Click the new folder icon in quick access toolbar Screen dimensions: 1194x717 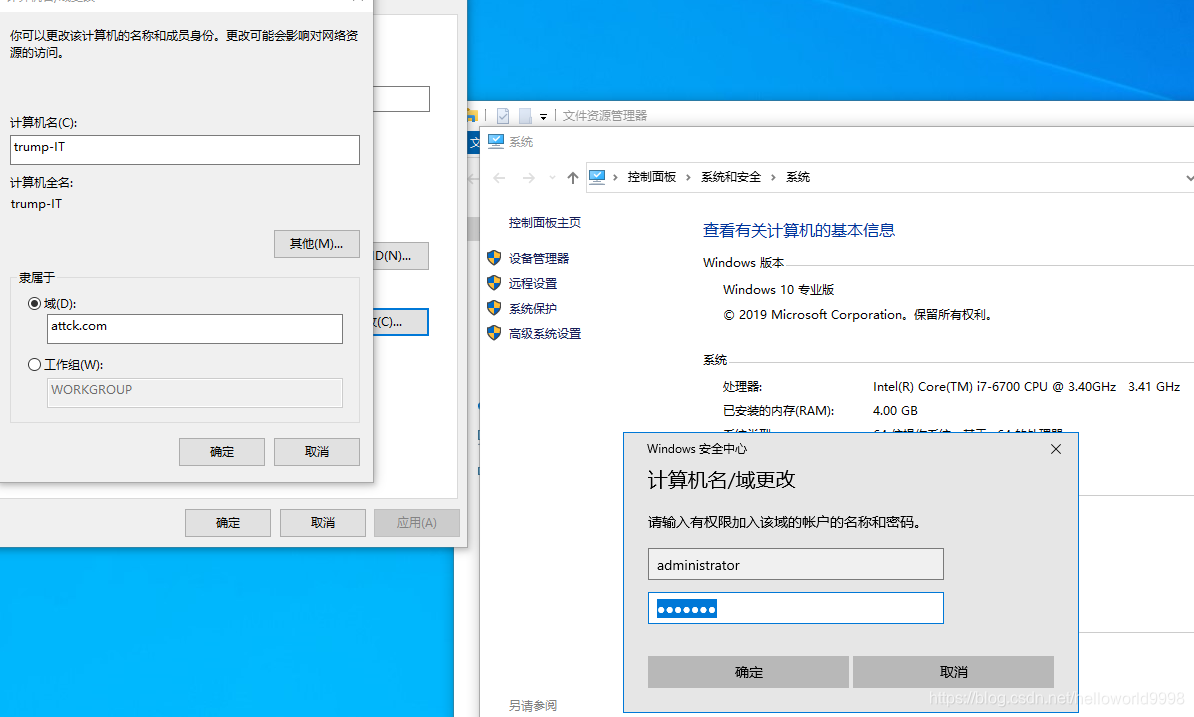point(524,115)
